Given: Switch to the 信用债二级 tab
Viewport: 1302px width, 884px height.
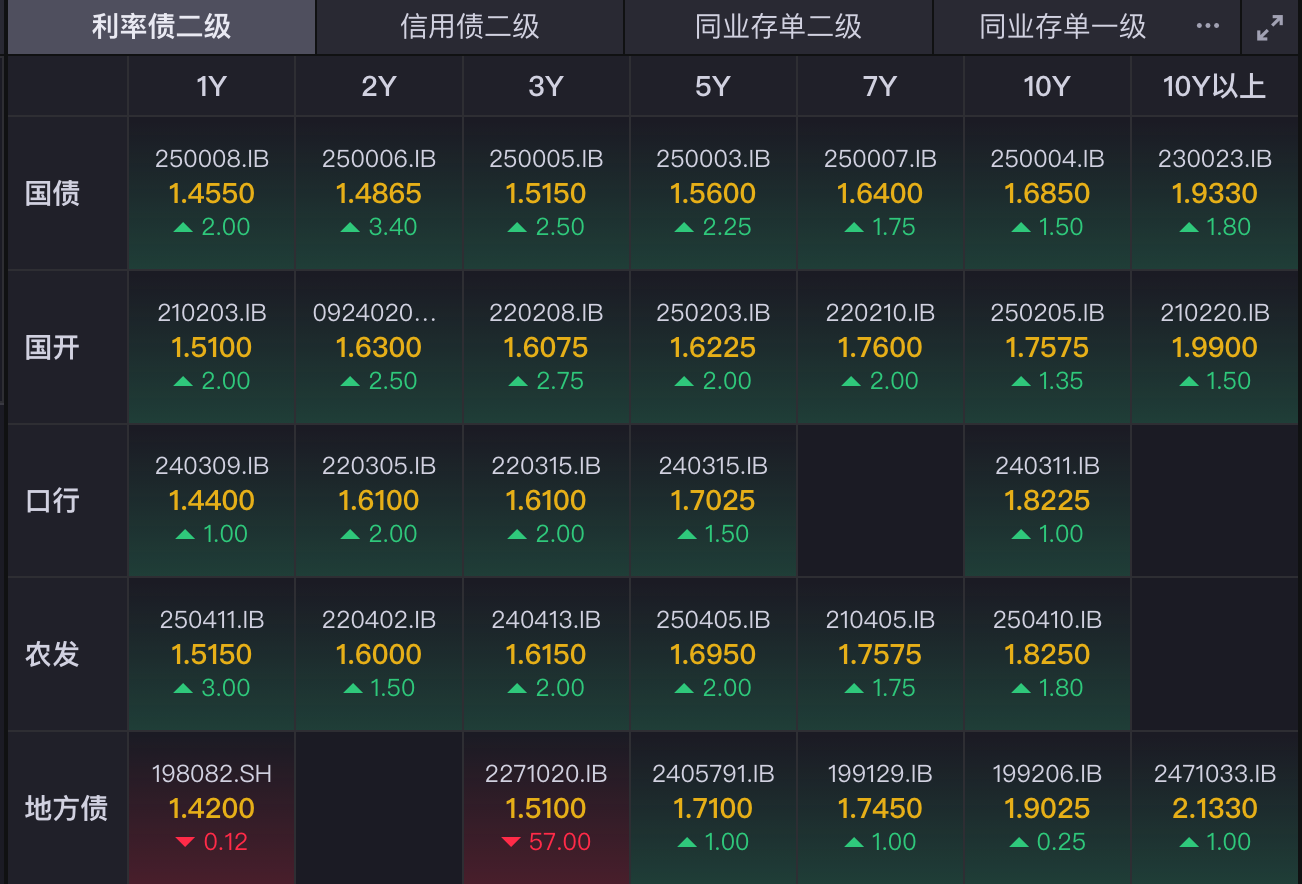Looking at the screenshot, I should pyautogui.click(x=470, y=27).
